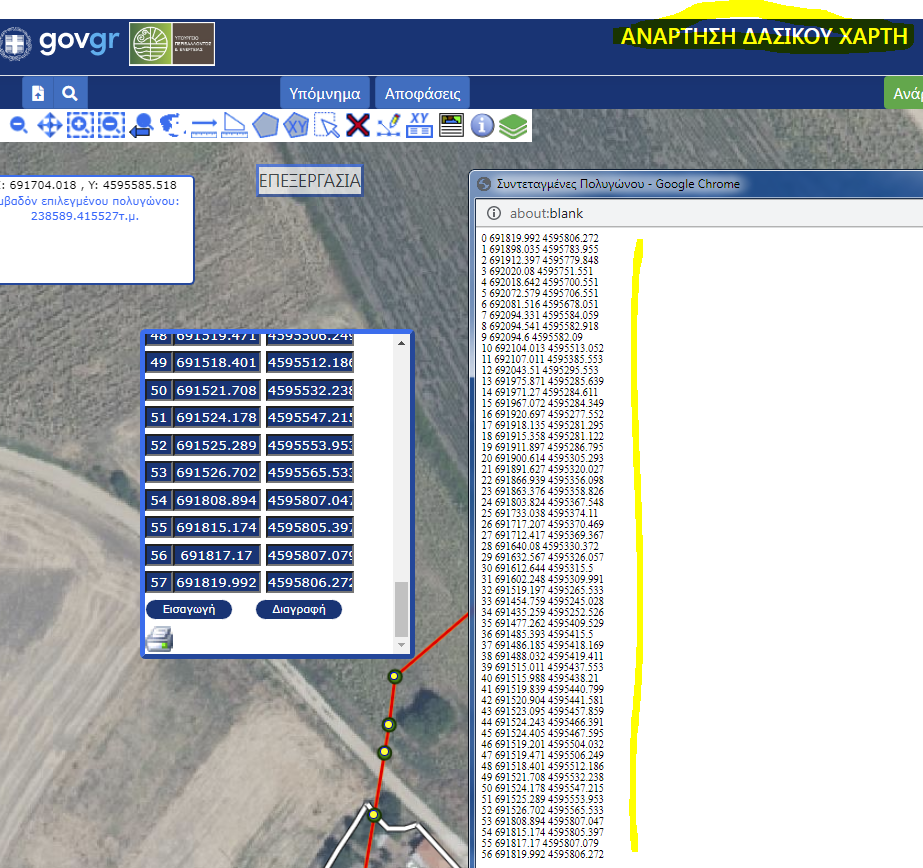Click the red X clear tool

tap(358, 125)
